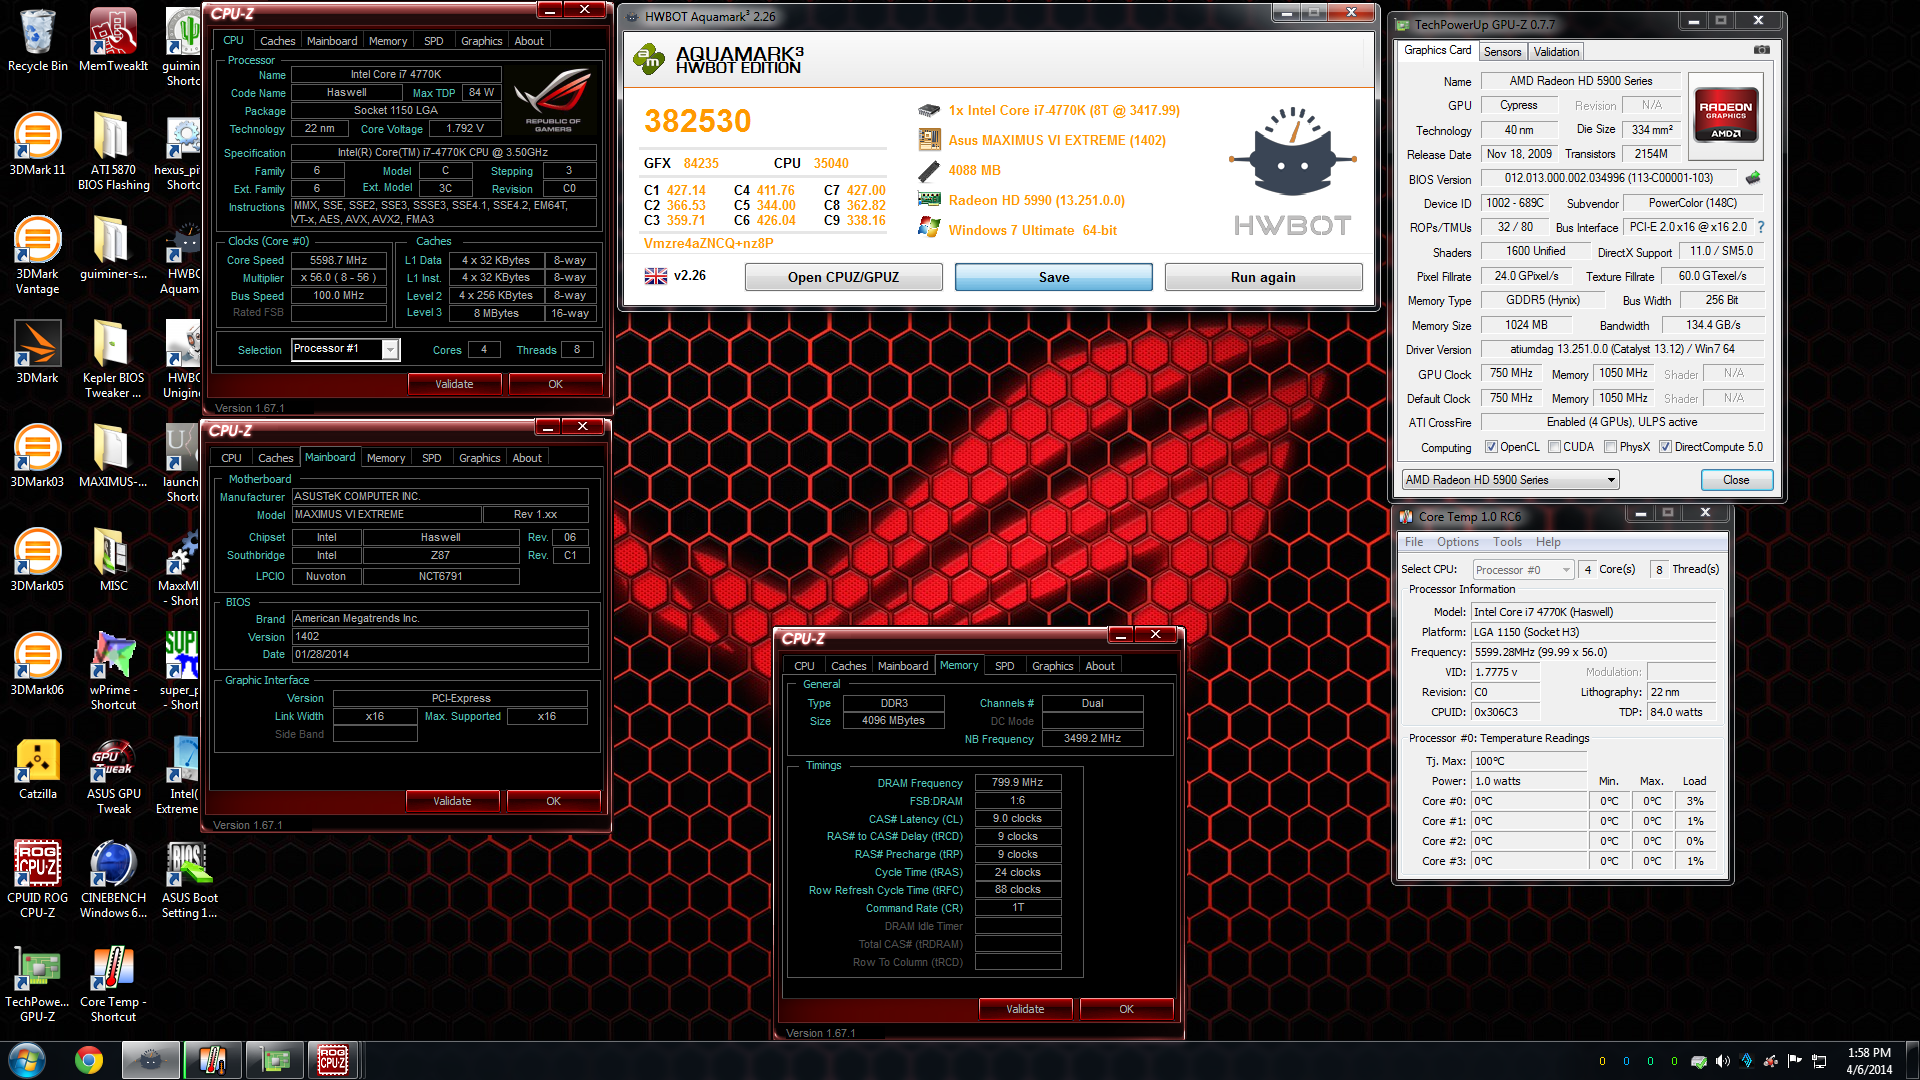Click taskbar clock showing 1:58 PM
This screenshot has width=1920, height=1080.
coord(1869,1060)
